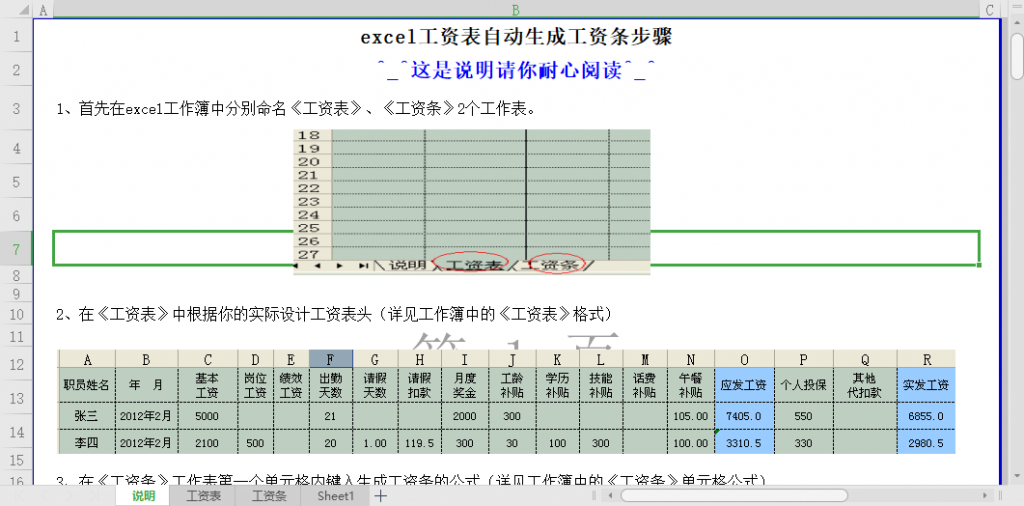Select row 9 header

(x=16, y=294)
